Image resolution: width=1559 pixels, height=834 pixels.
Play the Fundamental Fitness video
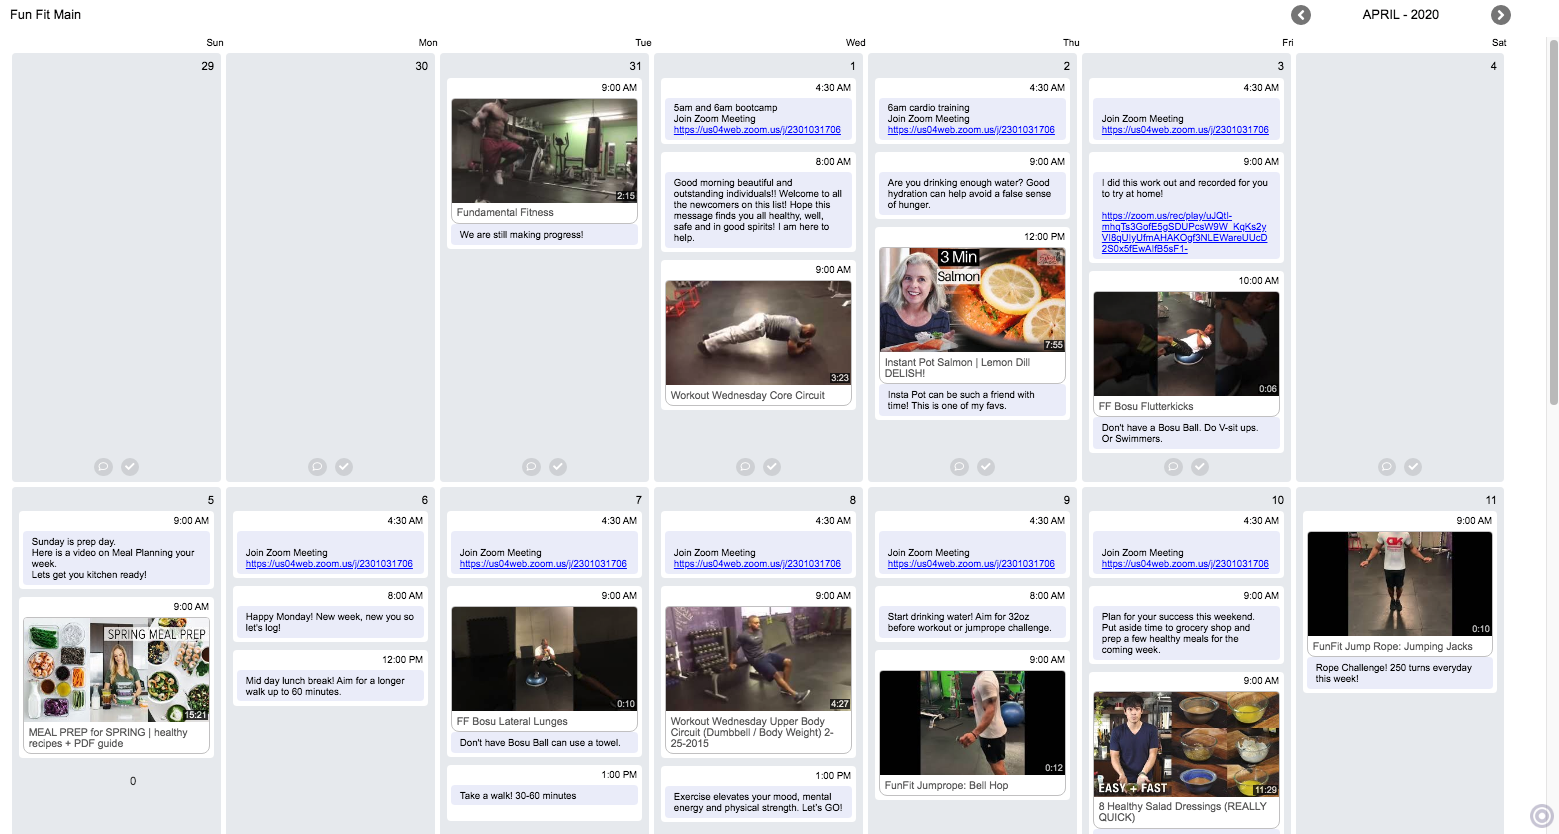point(544,151)
